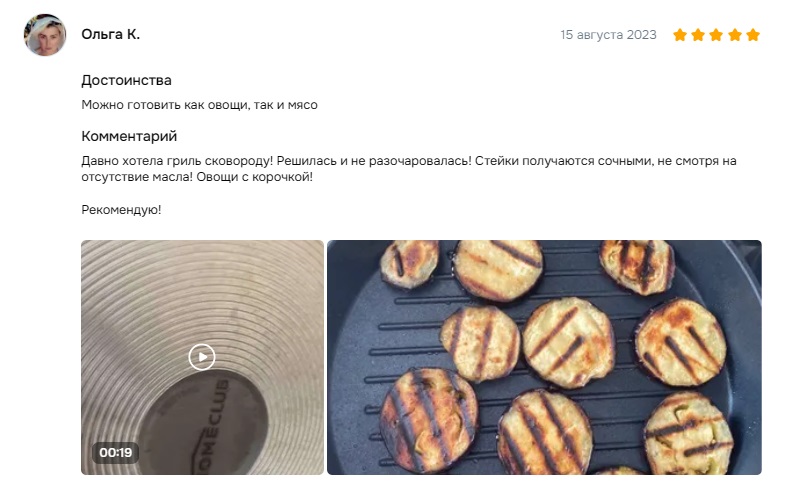The height and width of the screenshot is (491, 792).
Task: Click the sentence Давно хотела гриль сковороду!
Action: click(177, 161)
